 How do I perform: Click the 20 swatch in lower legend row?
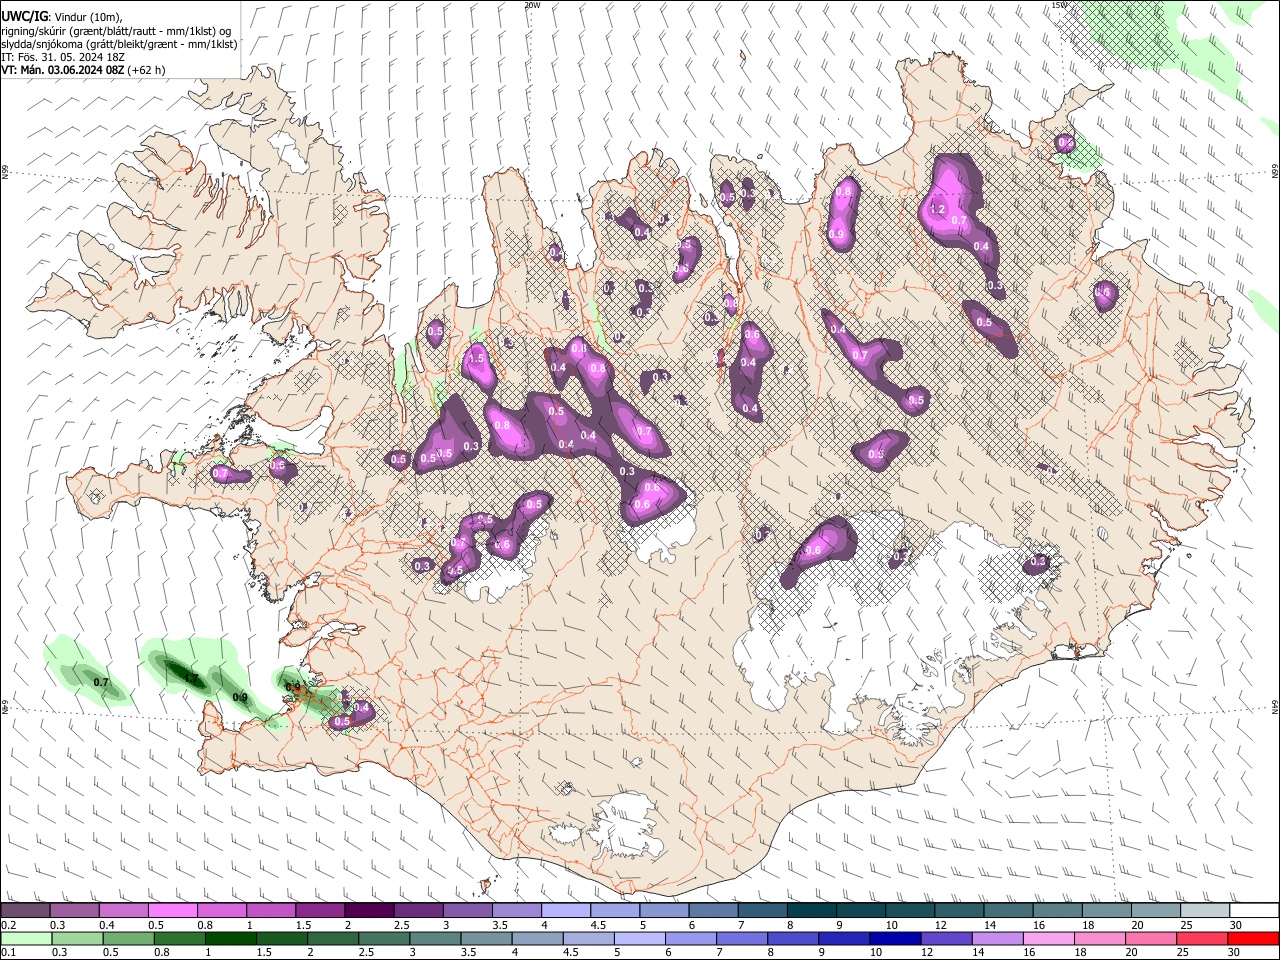1149,938
